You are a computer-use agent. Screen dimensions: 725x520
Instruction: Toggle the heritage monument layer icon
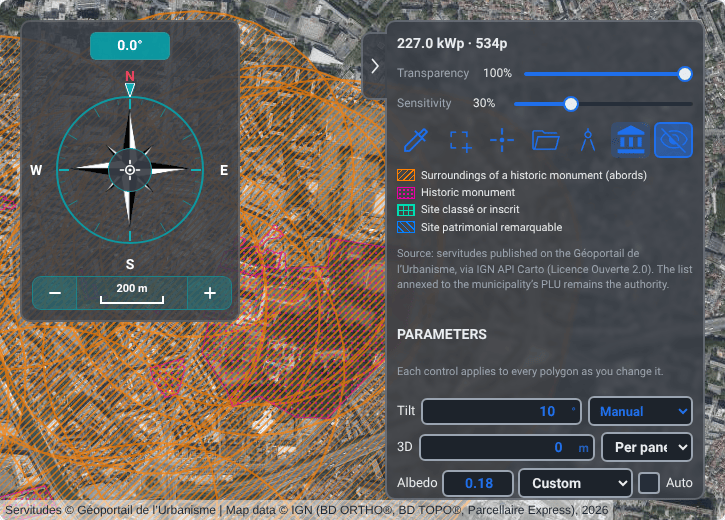click(x=631, y=141)
